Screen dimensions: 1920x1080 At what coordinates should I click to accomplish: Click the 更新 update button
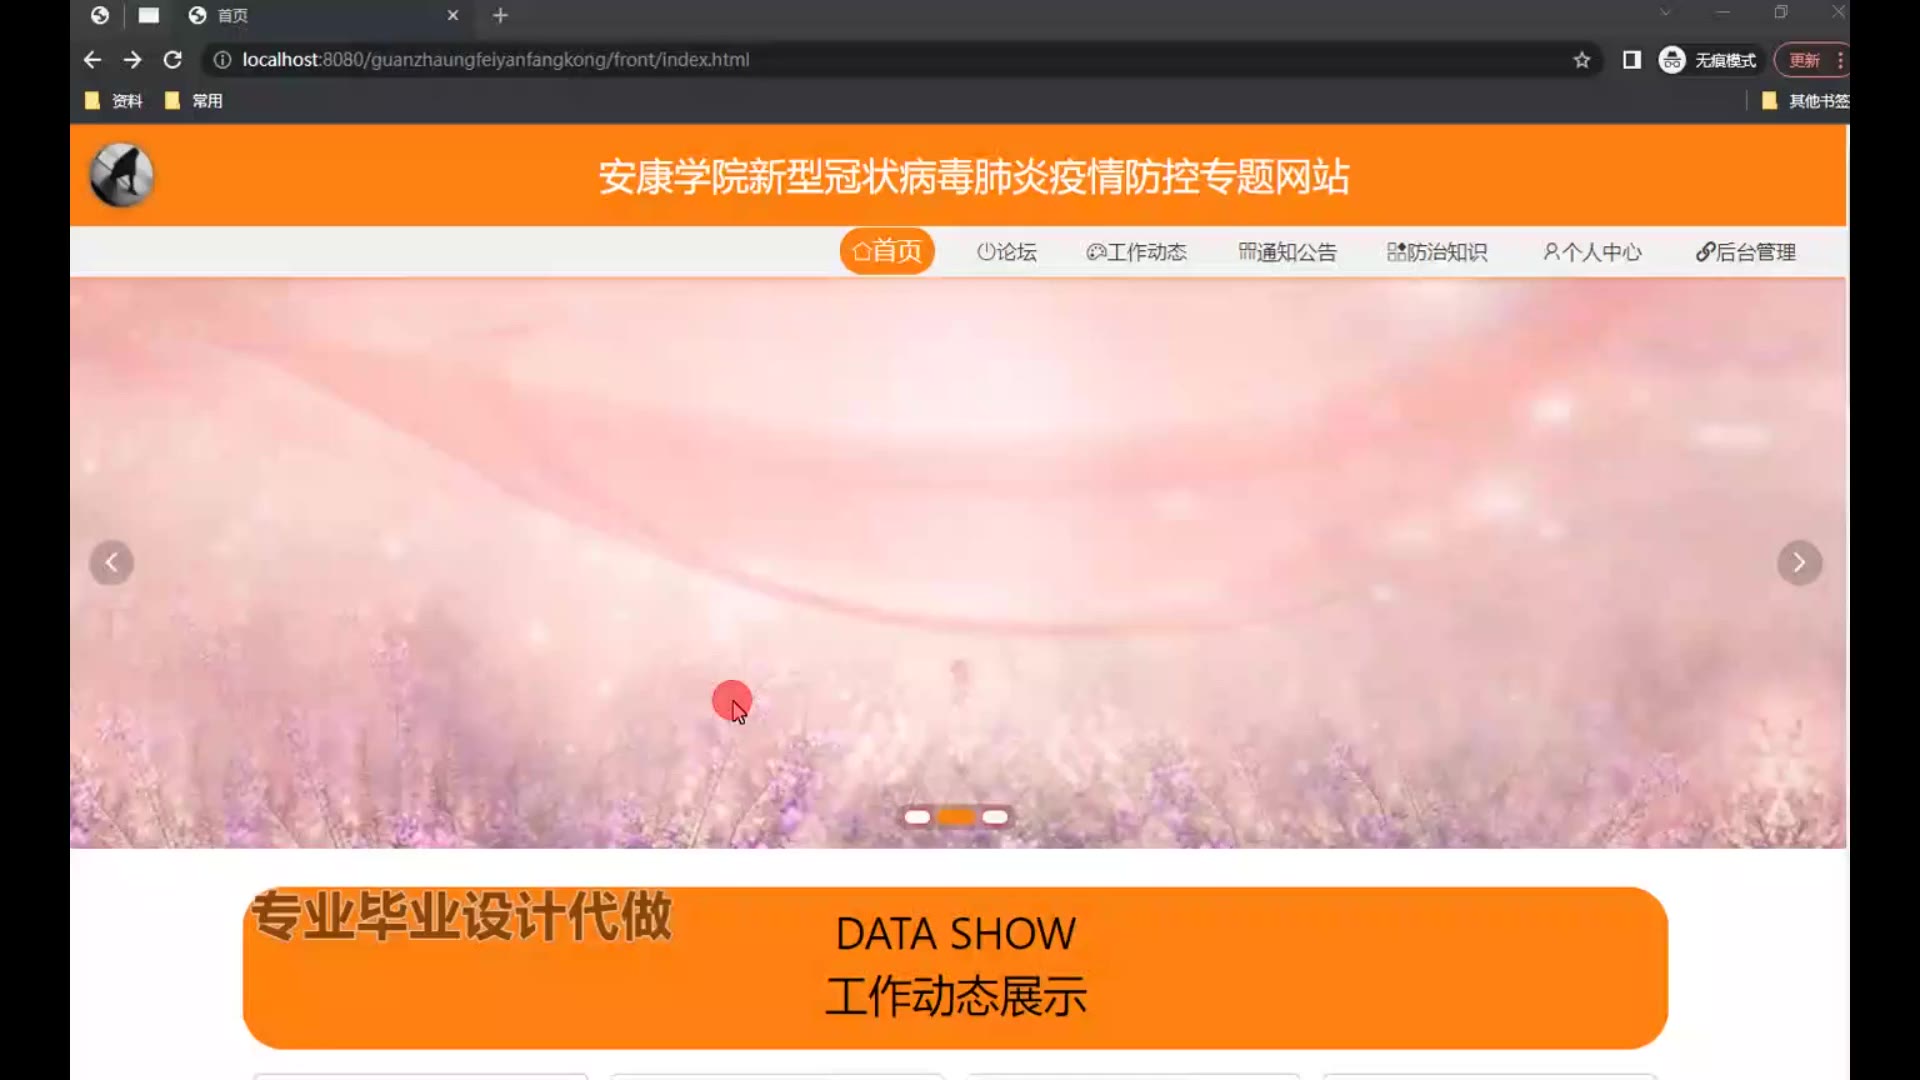[x=1804, y=60]
